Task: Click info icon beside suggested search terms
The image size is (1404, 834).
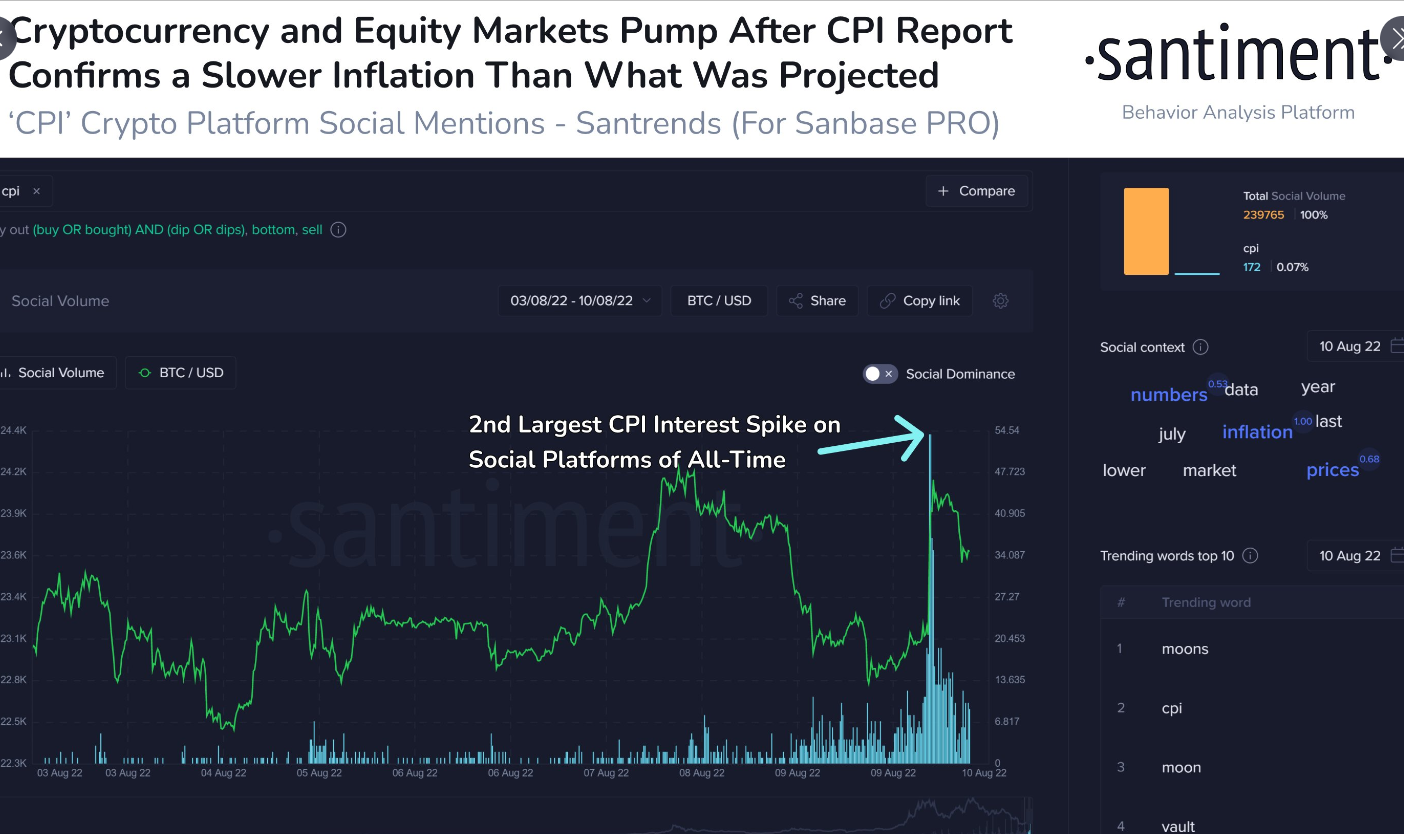Action: tap(338, 230)
